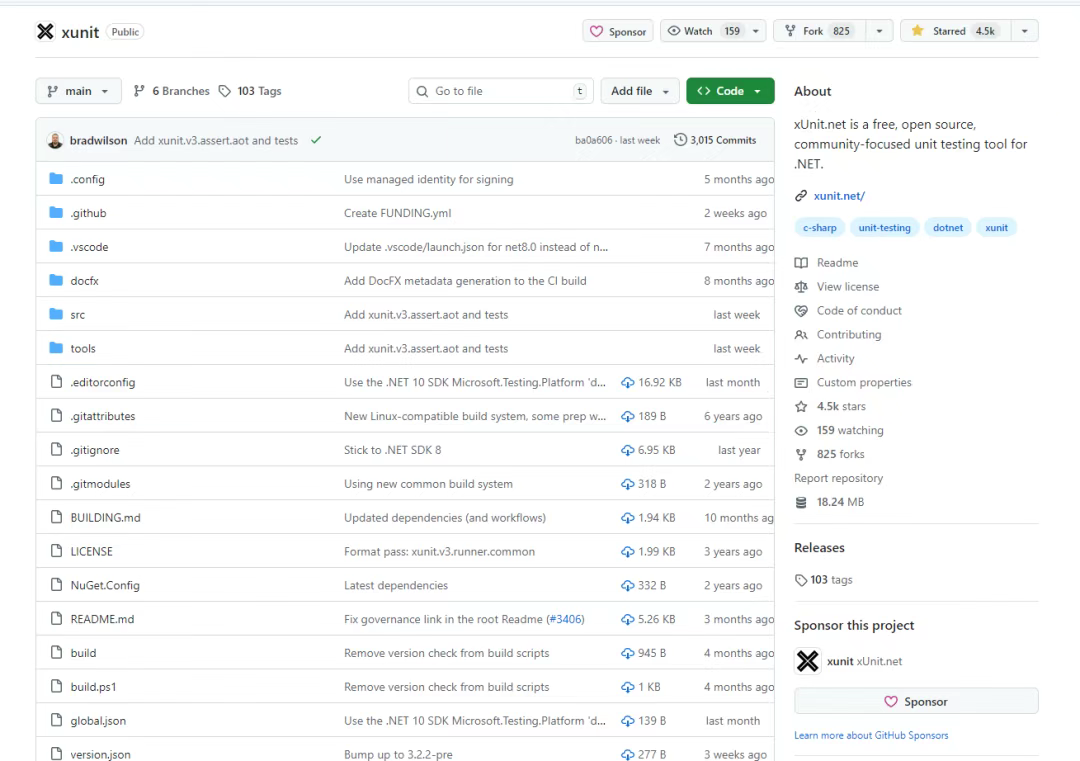
Task: Open the global.json file
Action: point(98,721)
